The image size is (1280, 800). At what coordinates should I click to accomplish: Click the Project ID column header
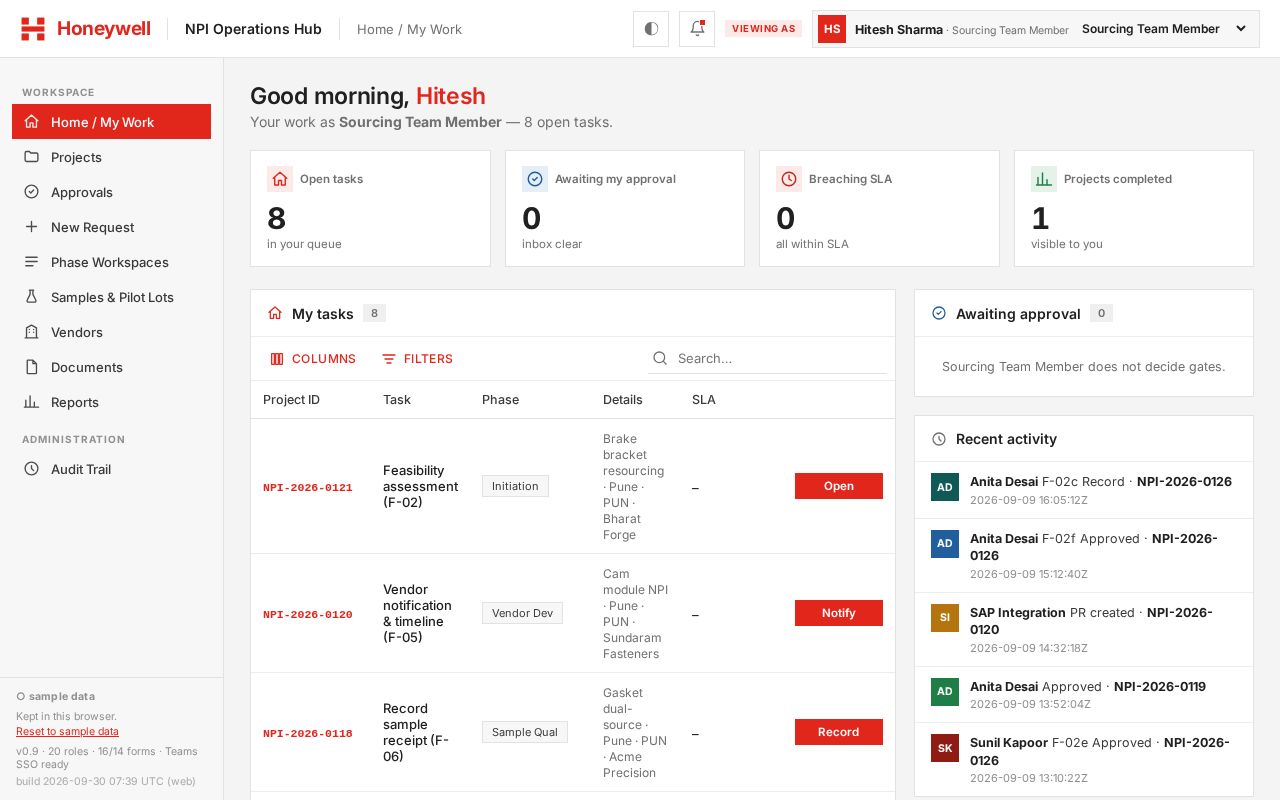[291, 400]
